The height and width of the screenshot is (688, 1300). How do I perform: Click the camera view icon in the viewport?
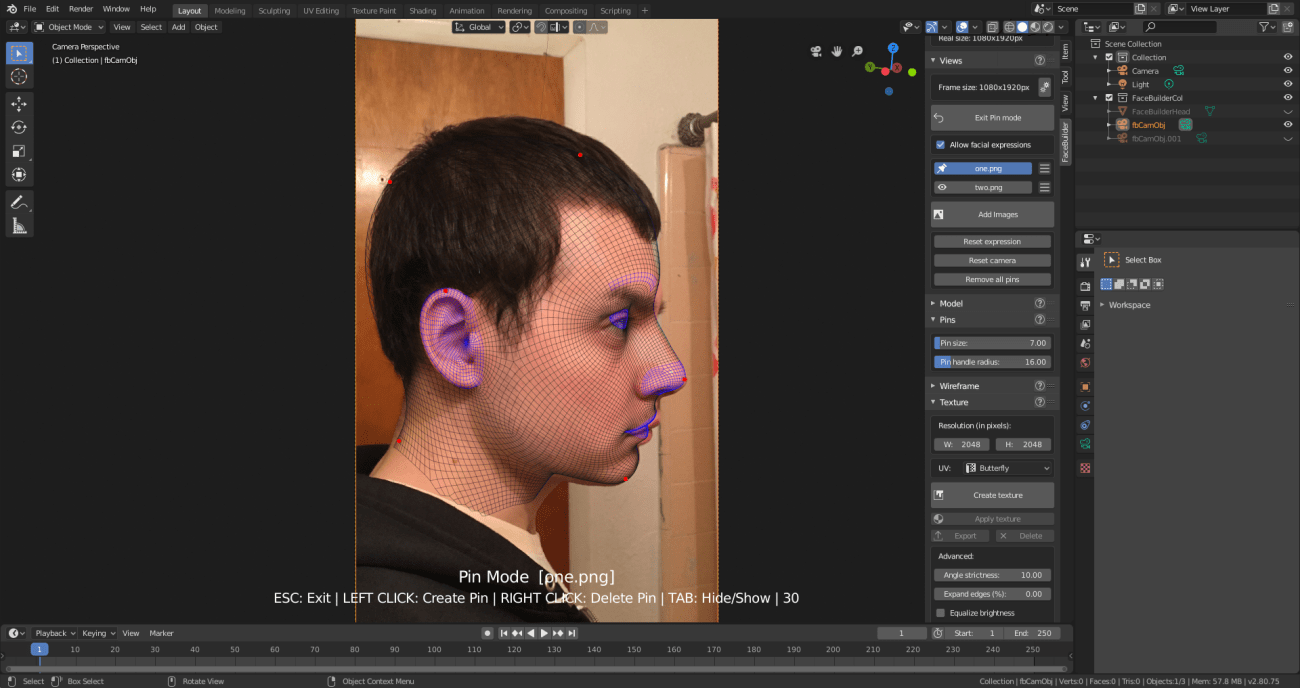point(816,50)
